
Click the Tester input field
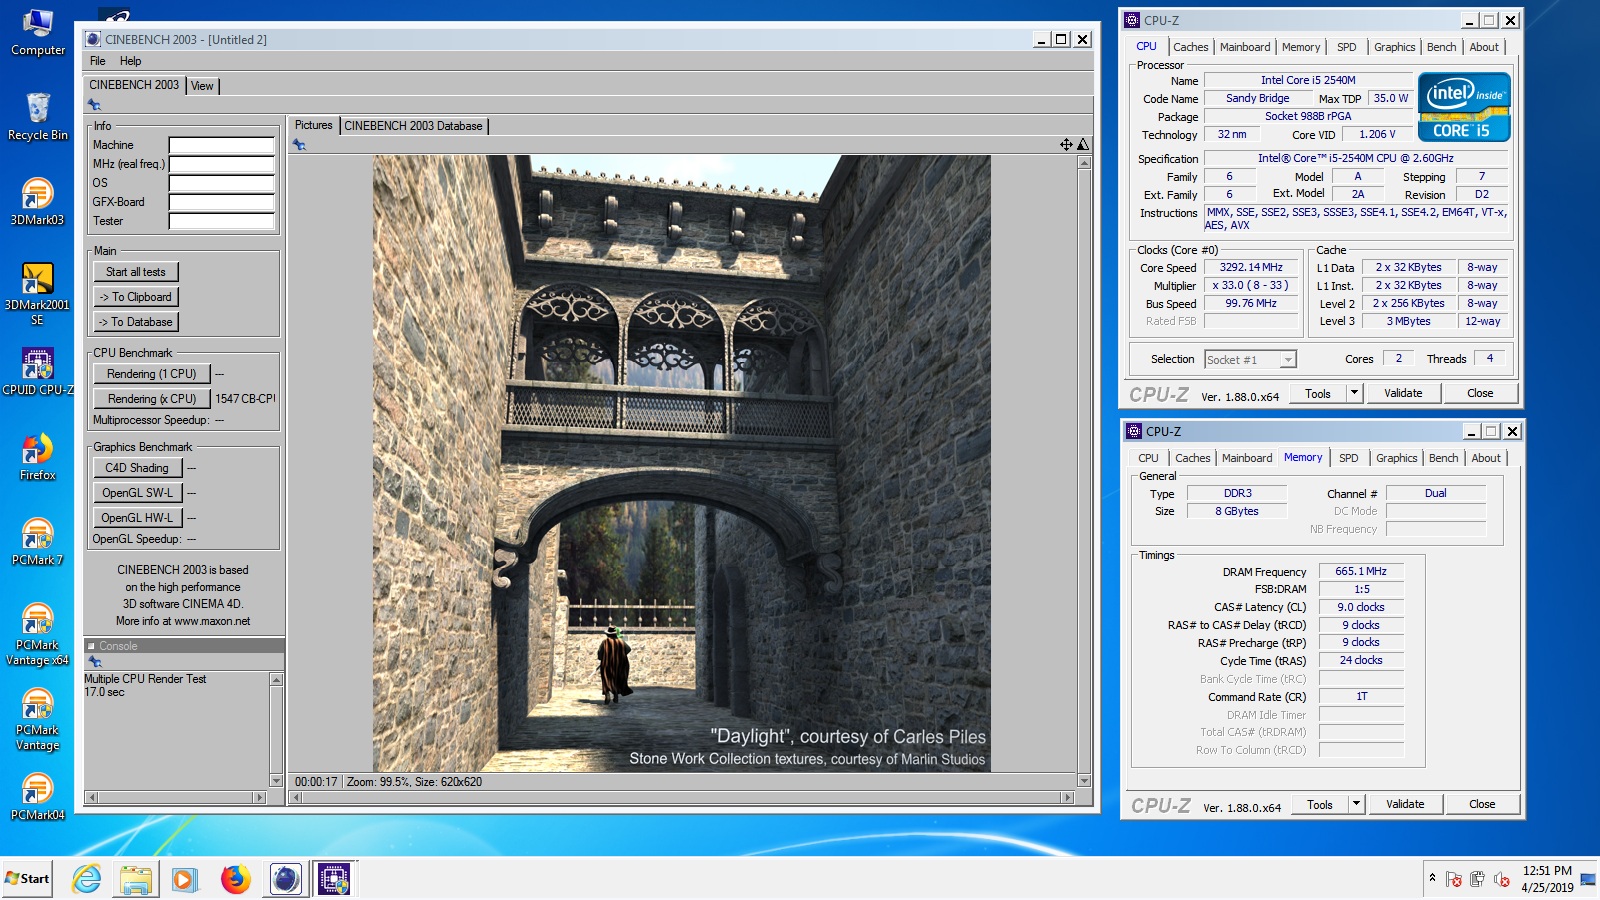(x=221, y=221)
